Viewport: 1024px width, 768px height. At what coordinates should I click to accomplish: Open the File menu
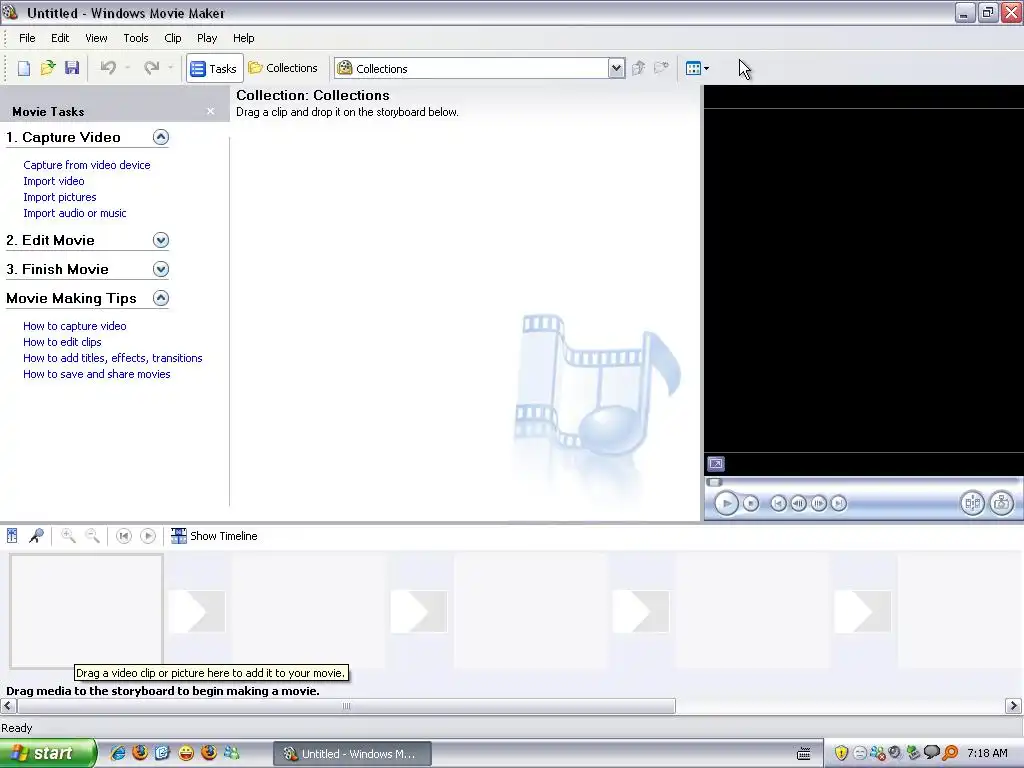pyautogui.click(x=27, y=38)
